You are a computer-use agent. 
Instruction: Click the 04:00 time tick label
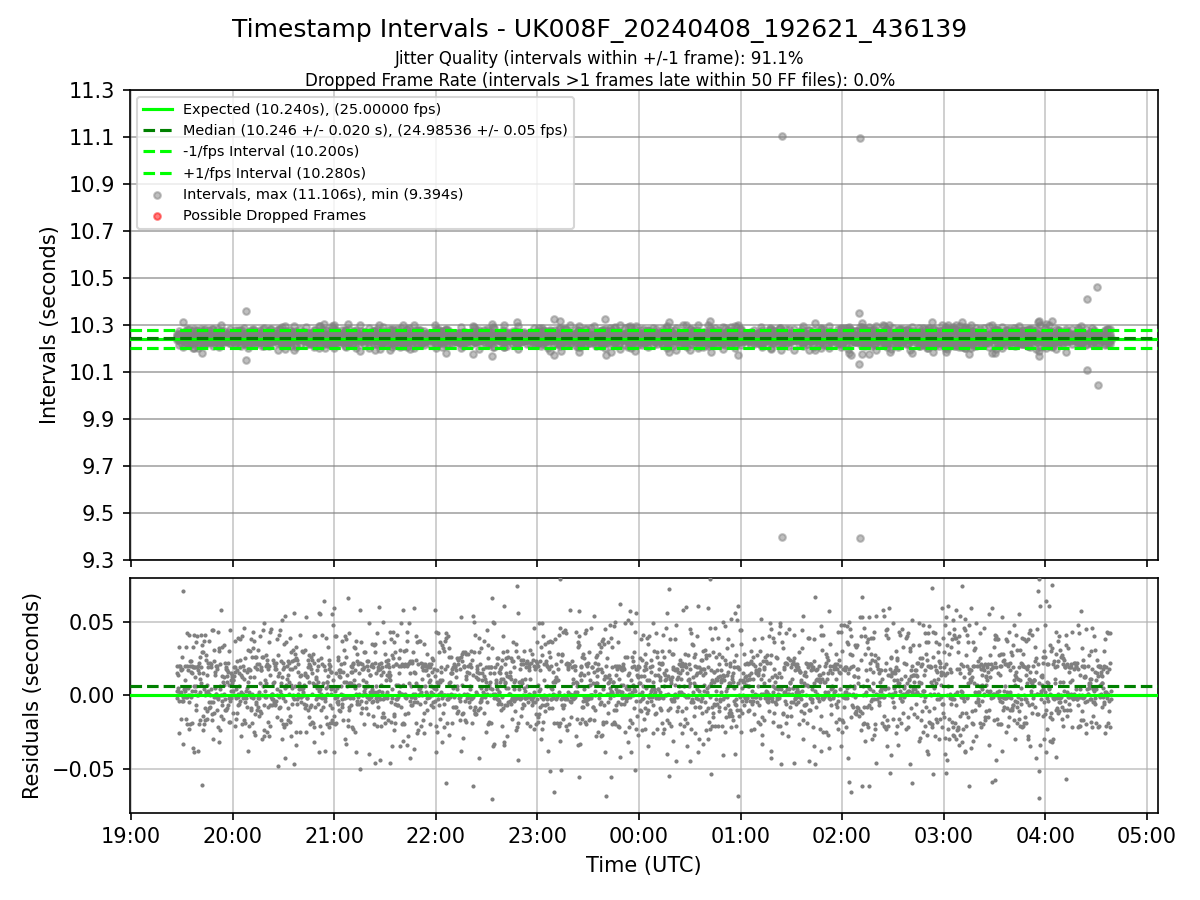tap(1044, 834)
